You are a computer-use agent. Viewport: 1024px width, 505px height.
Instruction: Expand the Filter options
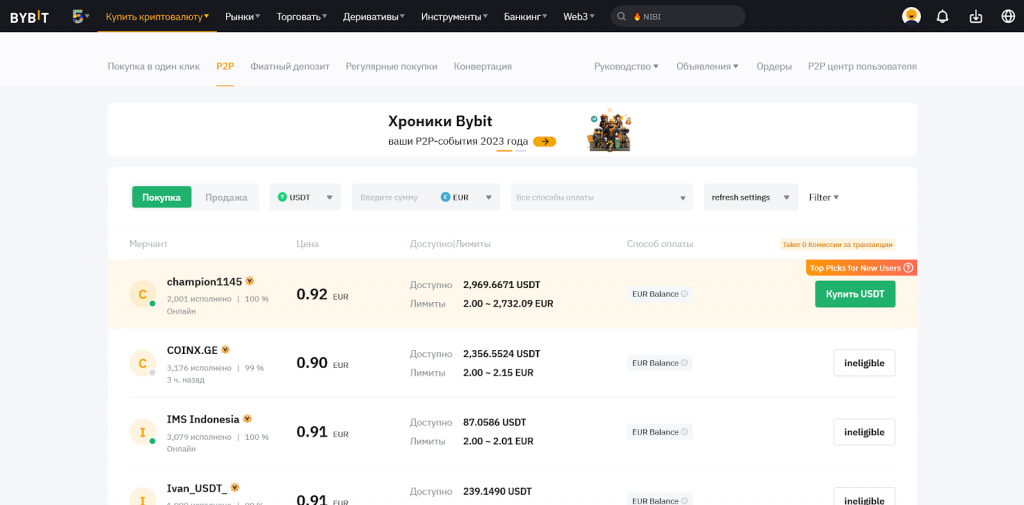click(824, 197)
